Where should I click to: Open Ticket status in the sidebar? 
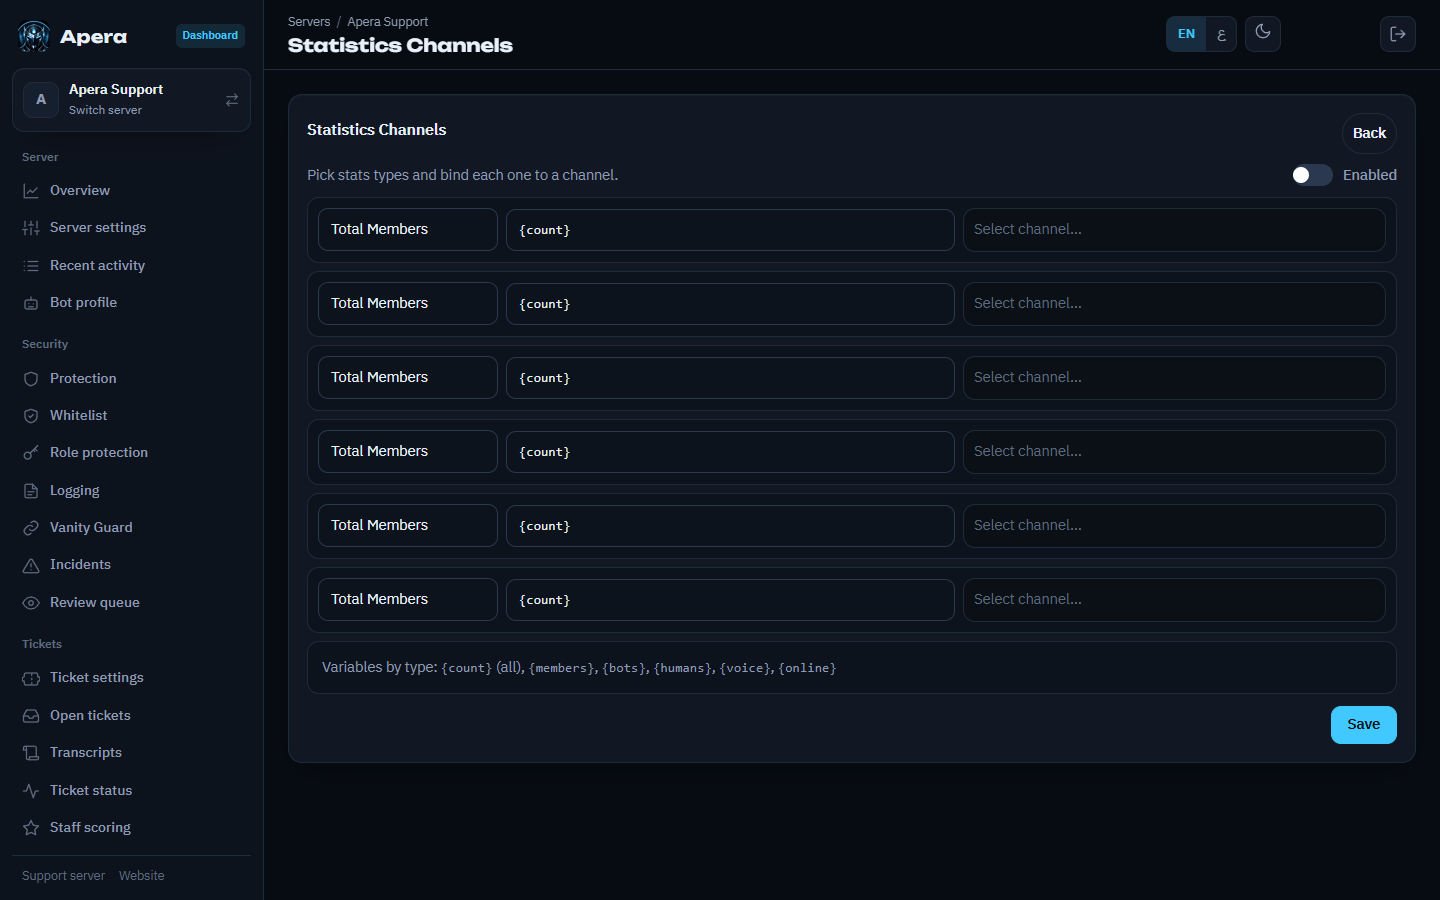pyautogui.click(x=131, y=791)
